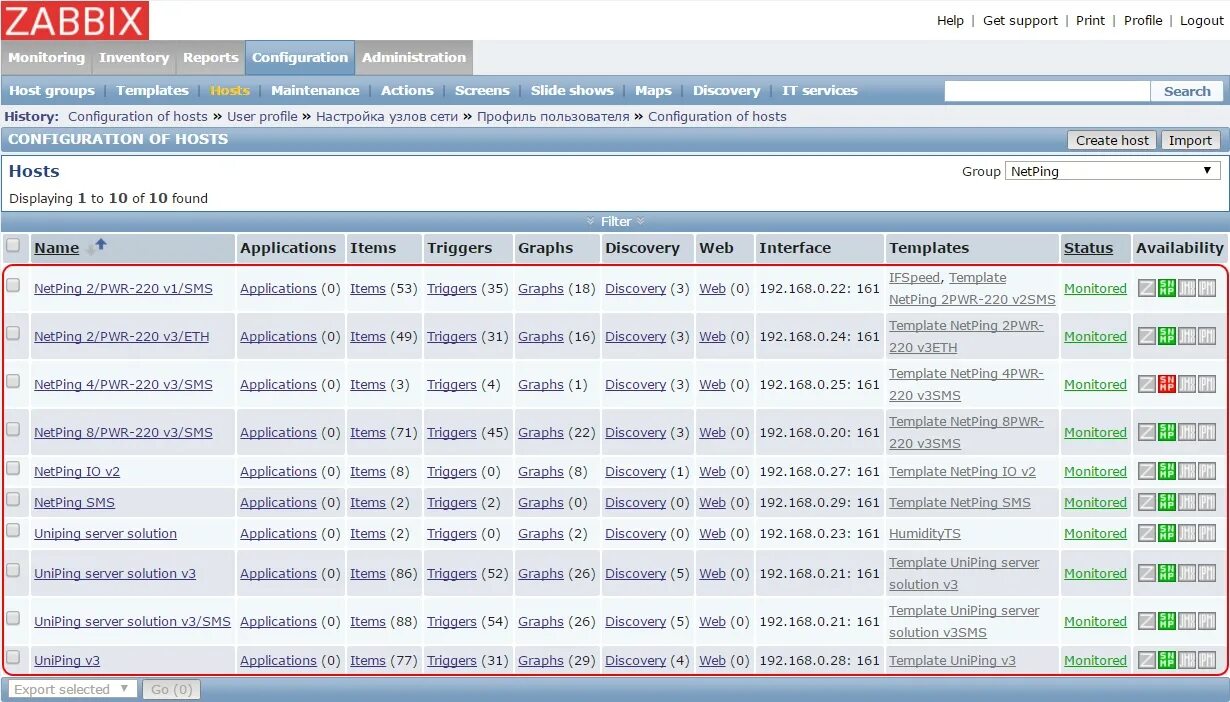The image size is (1230, 702).
Task: Click the Zabbix agent icon in UniPing v3 row
Action: pos(1147,660)
